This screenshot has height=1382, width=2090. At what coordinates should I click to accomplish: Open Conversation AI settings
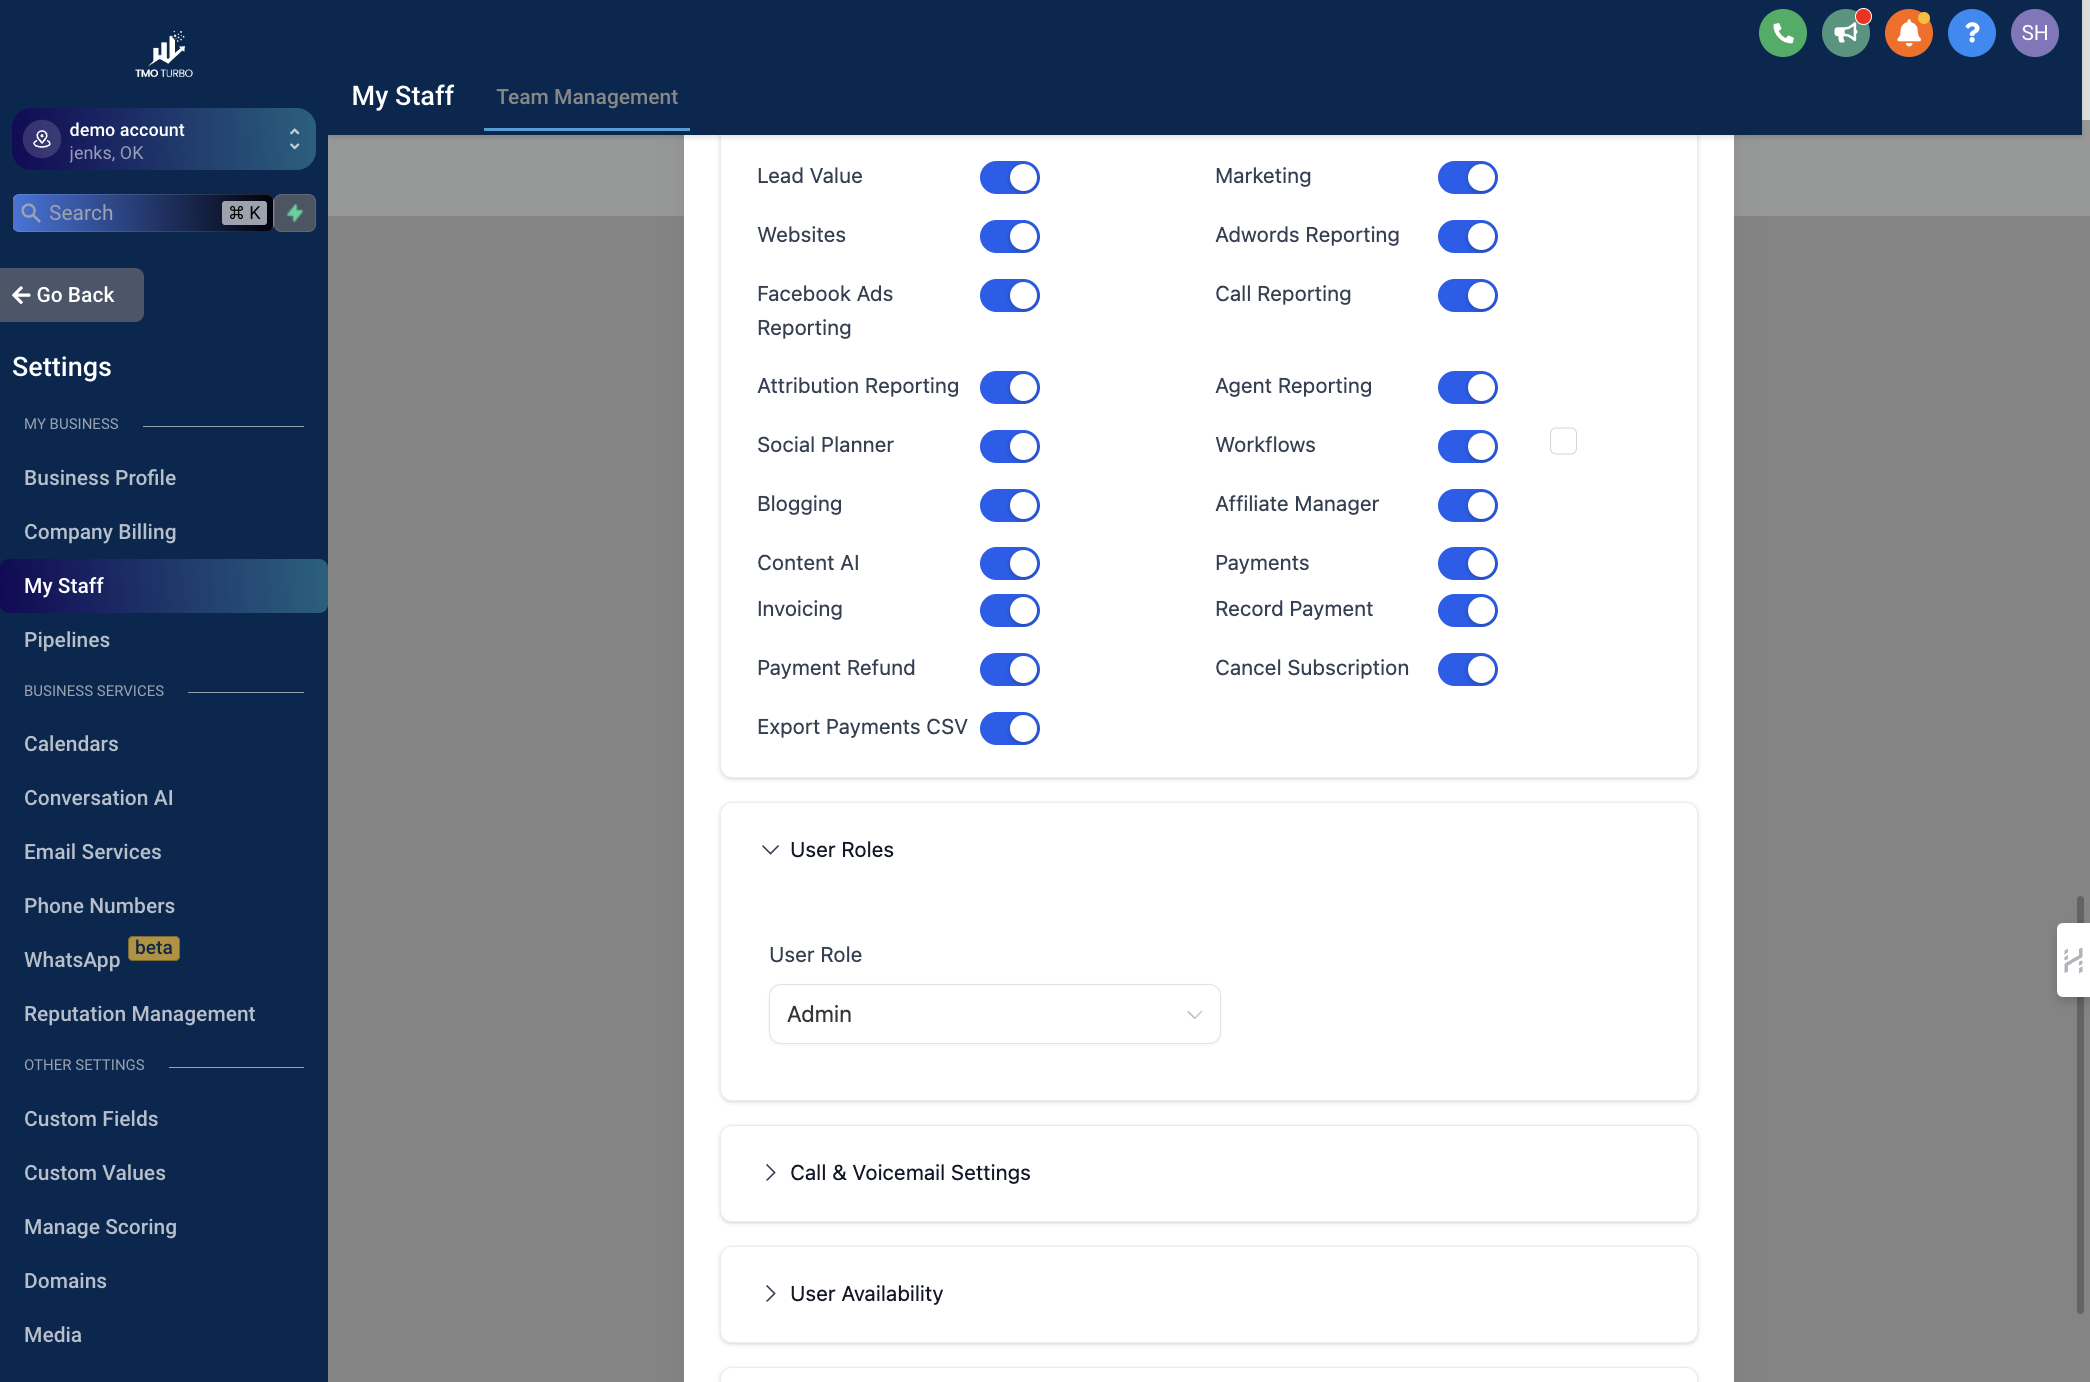click(x=98, y=798)
